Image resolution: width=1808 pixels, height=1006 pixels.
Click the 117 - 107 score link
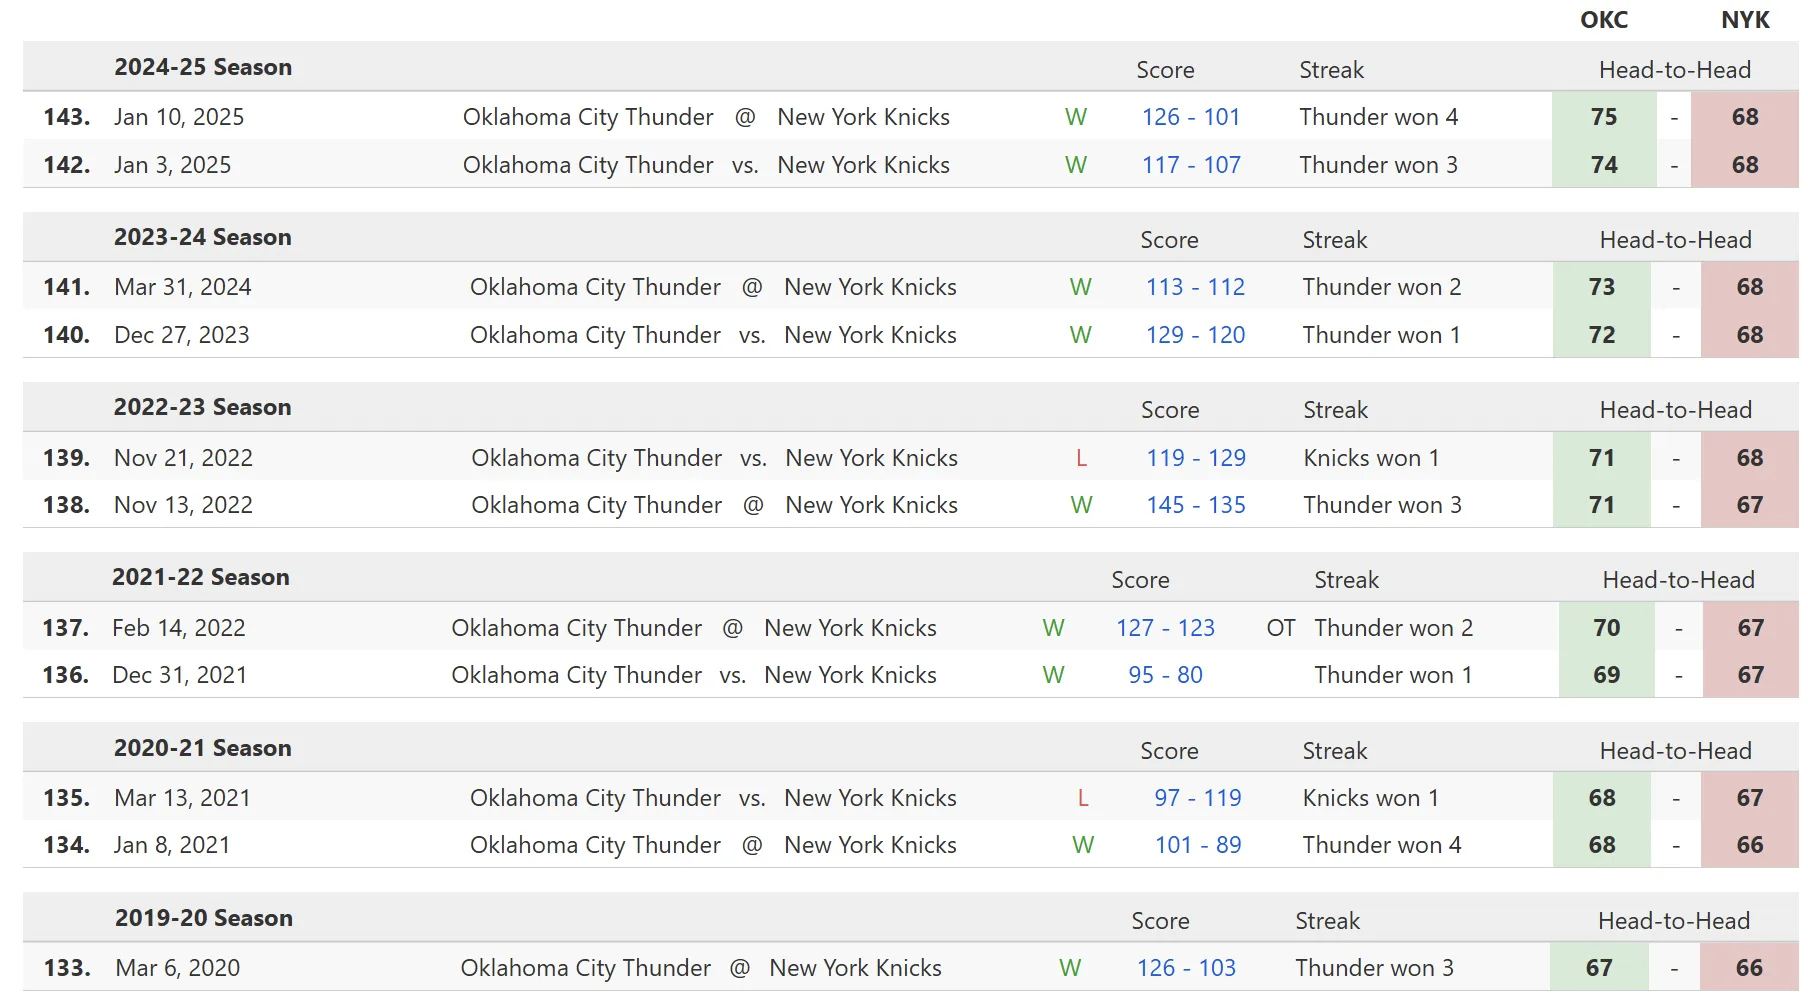[1190, 165]
